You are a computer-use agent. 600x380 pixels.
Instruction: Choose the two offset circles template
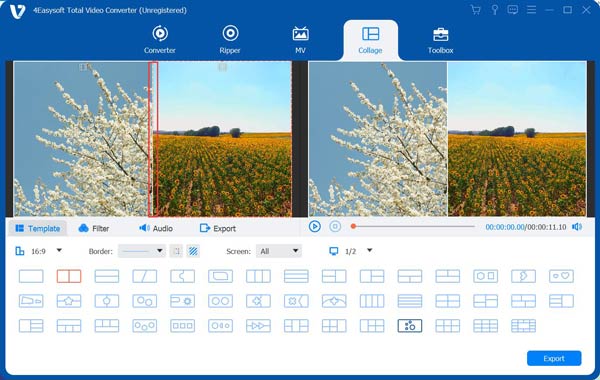(x=145, y=301)
